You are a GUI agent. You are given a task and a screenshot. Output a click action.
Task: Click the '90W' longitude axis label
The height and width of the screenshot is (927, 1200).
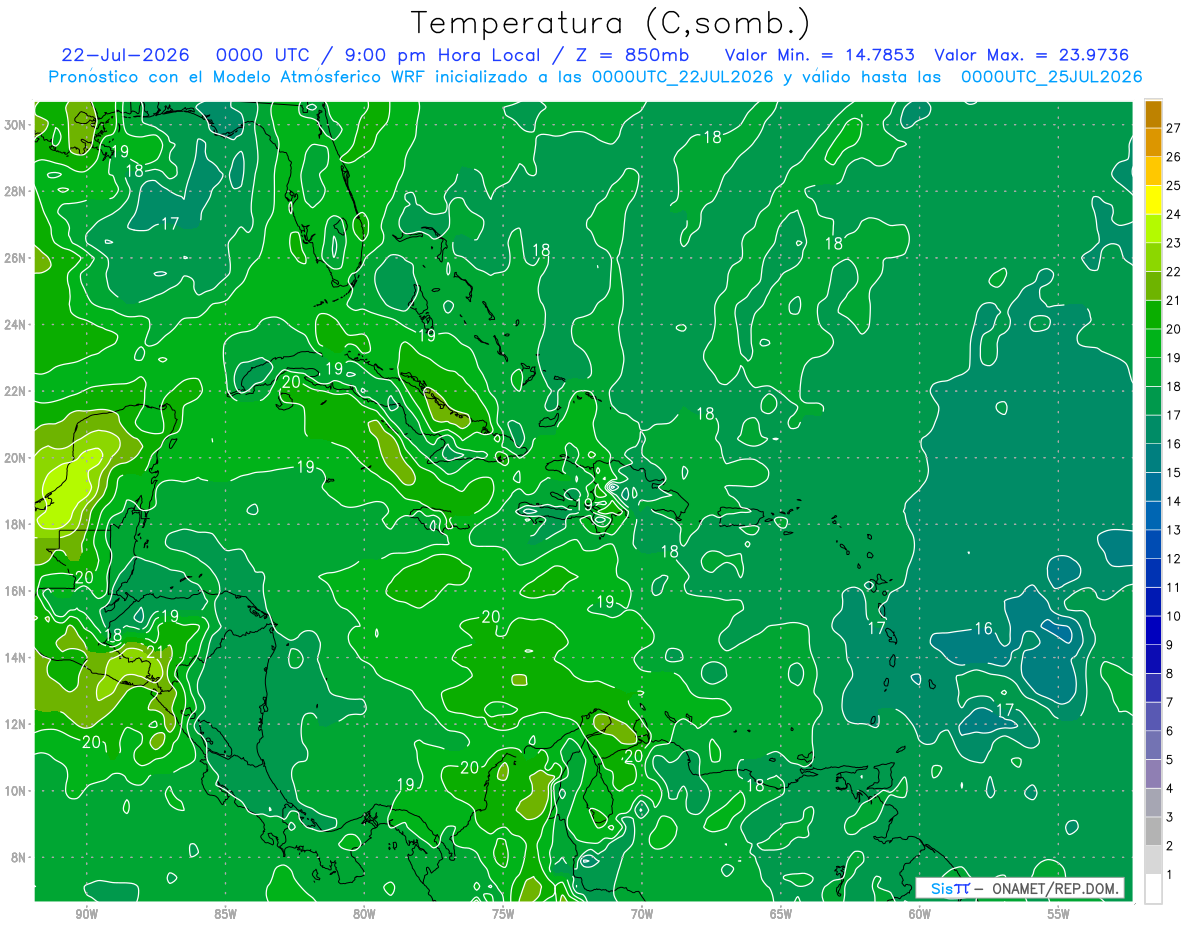coord(86,914)
